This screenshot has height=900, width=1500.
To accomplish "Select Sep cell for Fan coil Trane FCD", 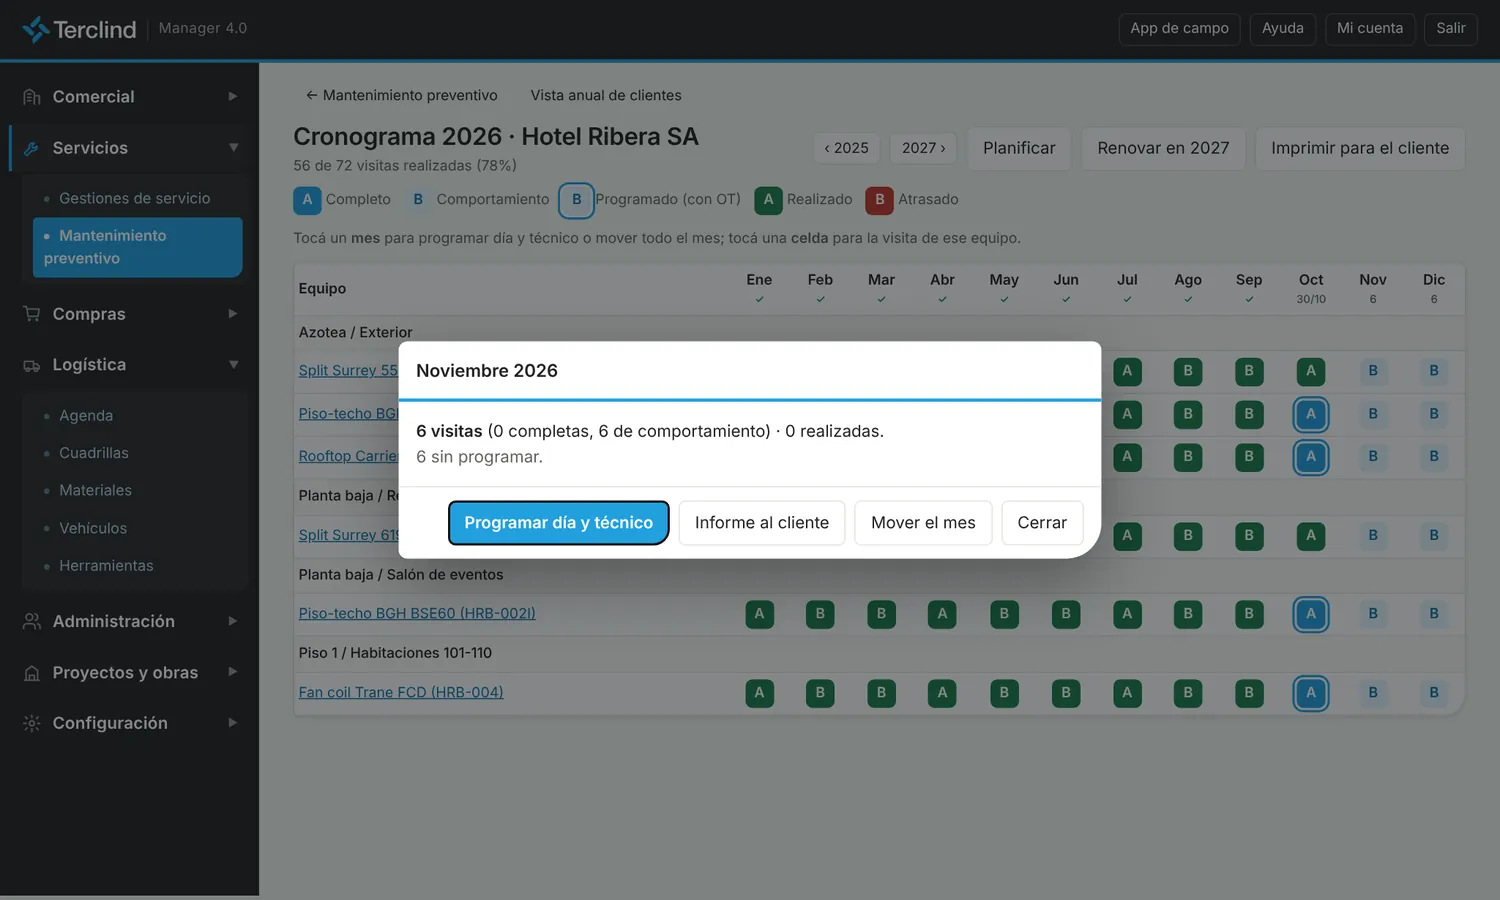I will pos(1249,693).
